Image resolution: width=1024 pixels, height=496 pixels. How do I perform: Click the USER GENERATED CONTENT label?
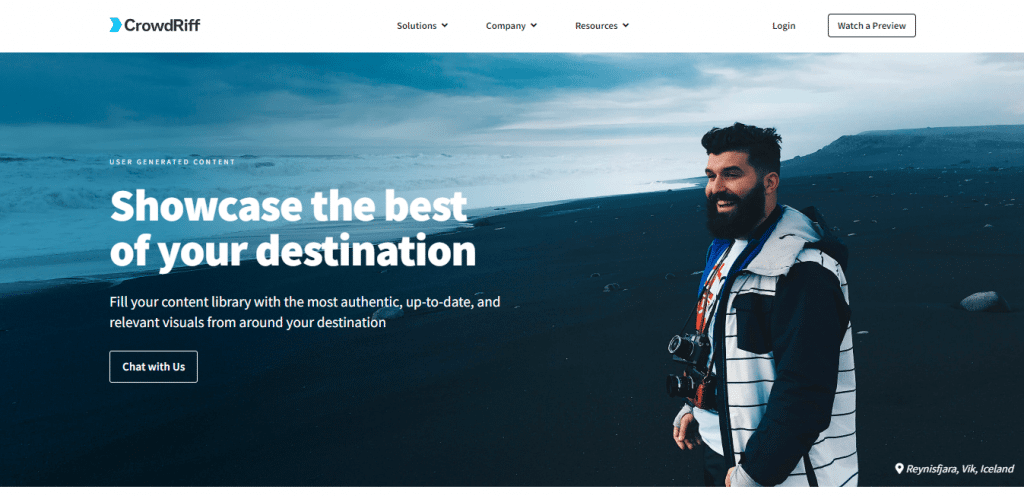(x=172, y=162)
